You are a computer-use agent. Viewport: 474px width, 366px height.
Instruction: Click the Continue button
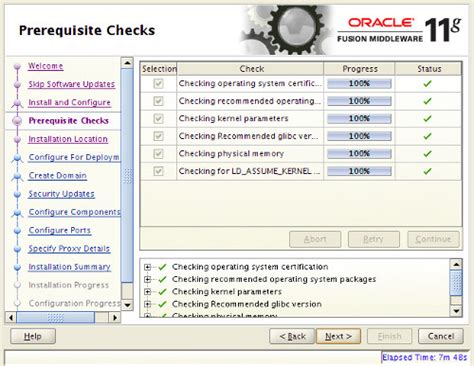click(433, 239)
